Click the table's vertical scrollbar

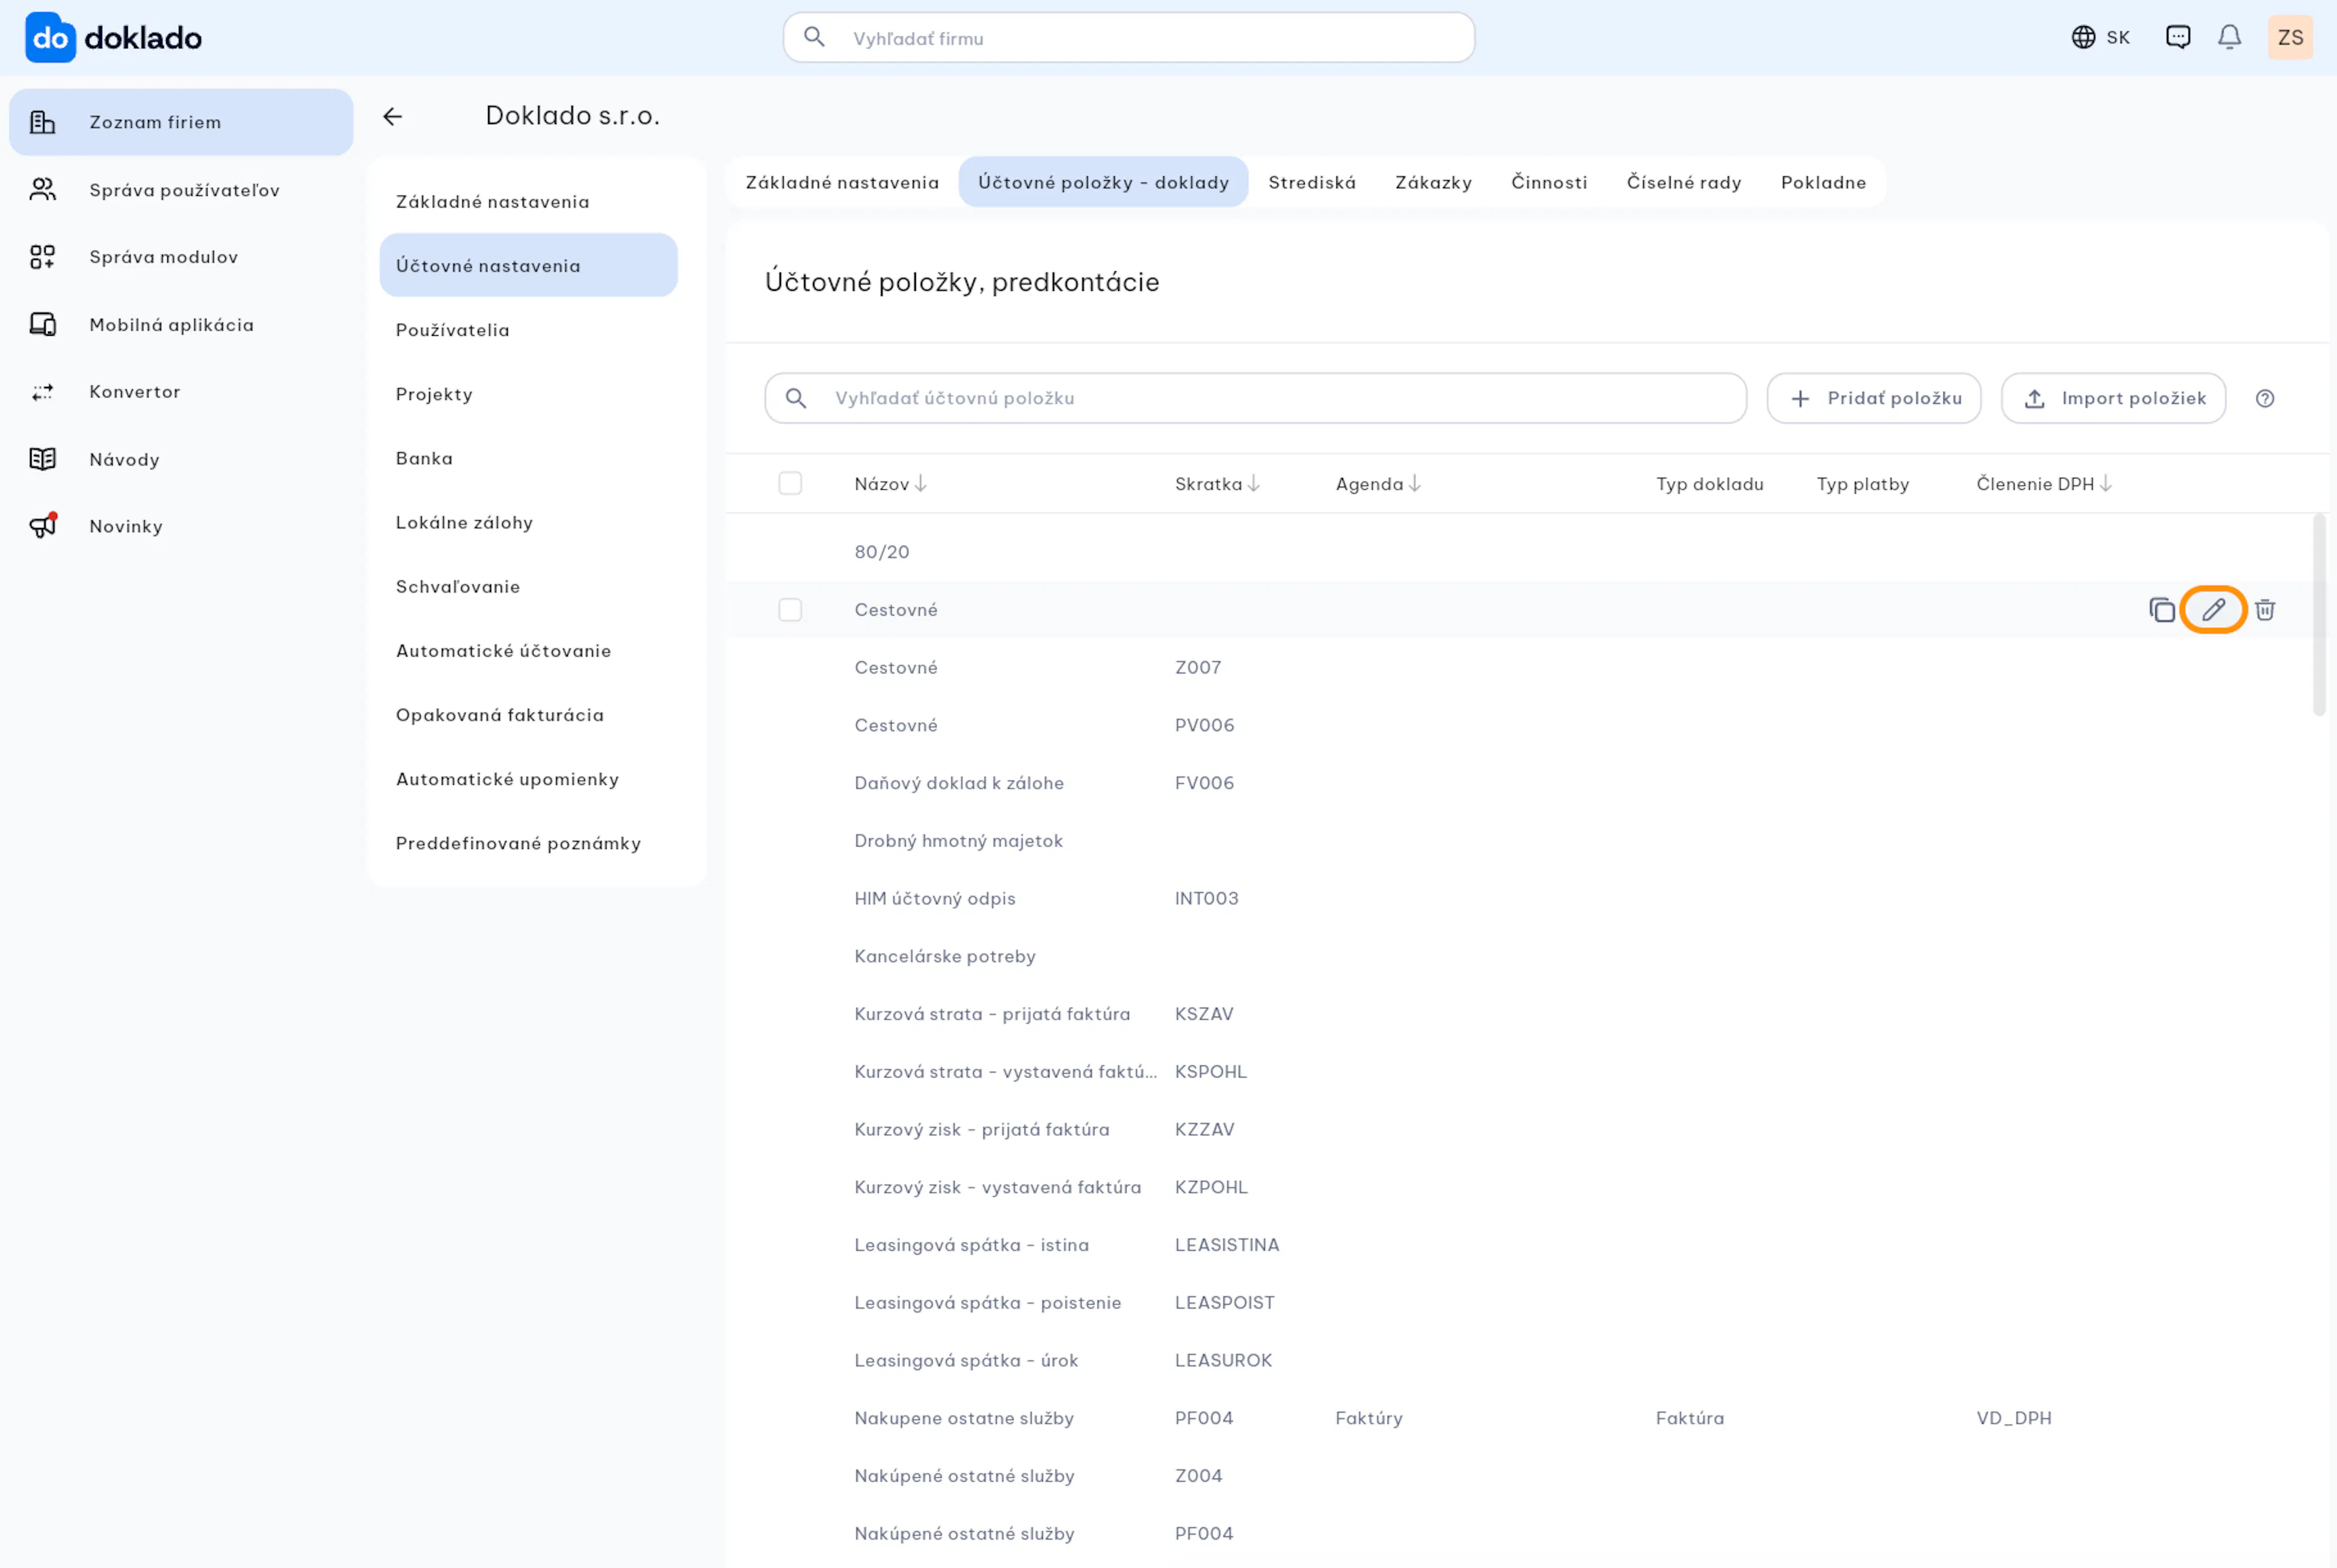(2318, 615)
